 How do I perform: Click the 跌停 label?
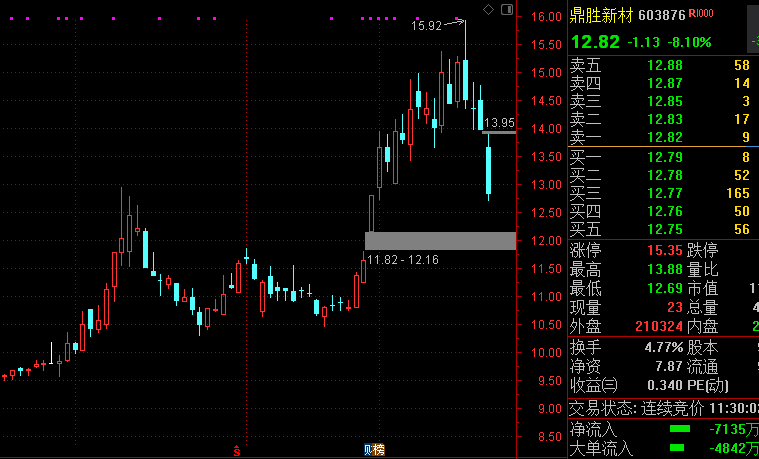tap(702, 251)
